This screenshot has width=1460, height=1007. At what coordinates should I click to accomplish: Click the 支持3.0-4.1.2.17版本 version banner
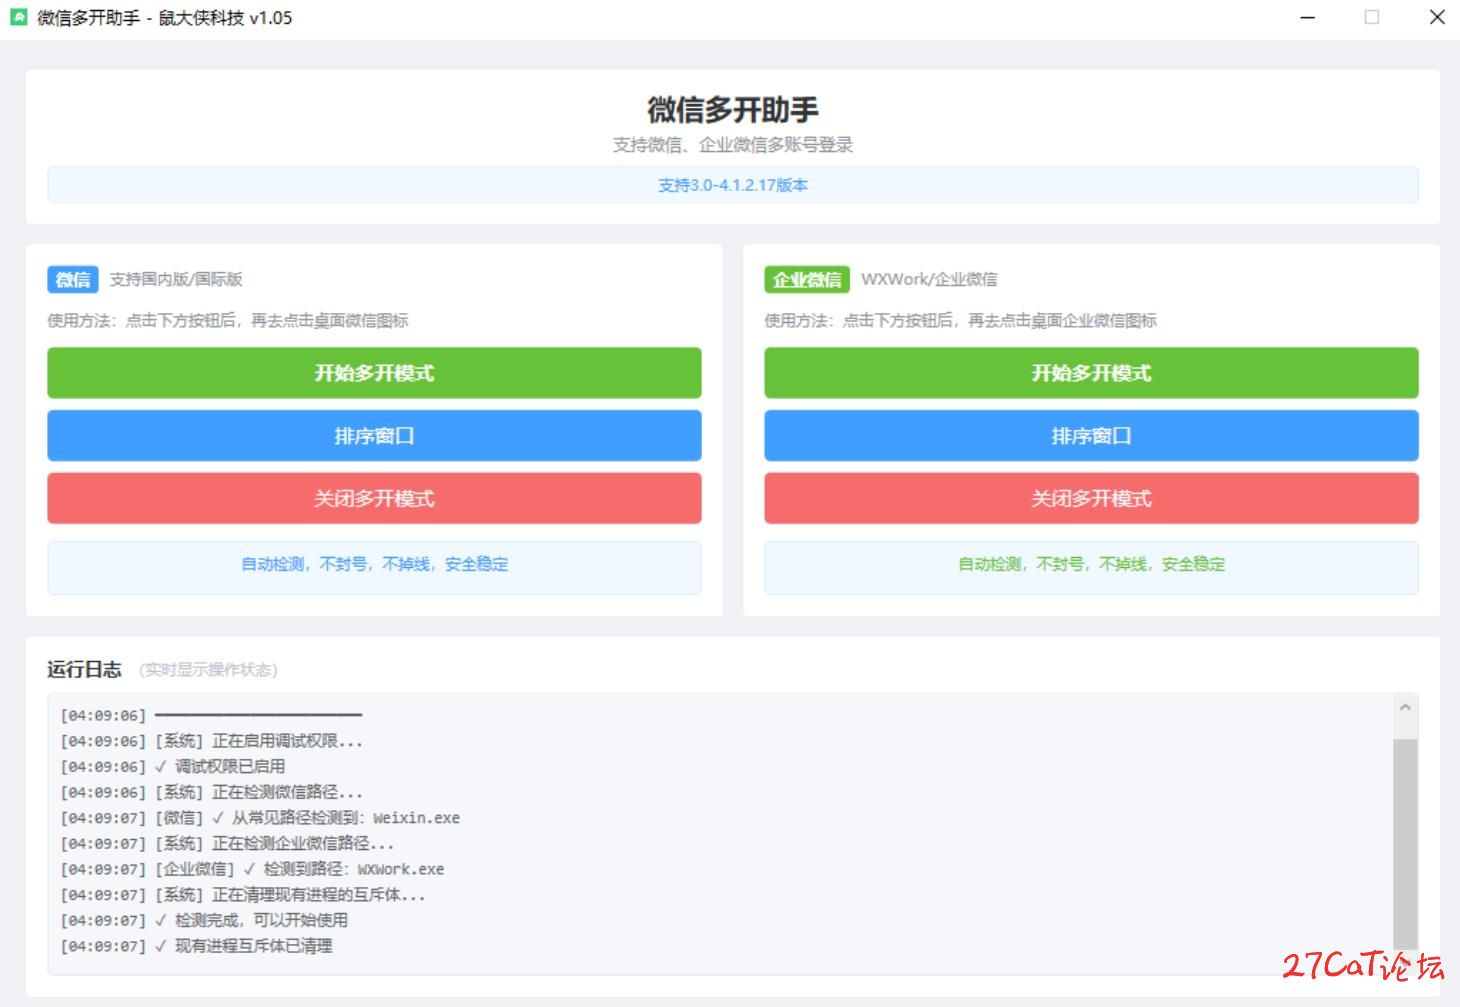(732, 185)
